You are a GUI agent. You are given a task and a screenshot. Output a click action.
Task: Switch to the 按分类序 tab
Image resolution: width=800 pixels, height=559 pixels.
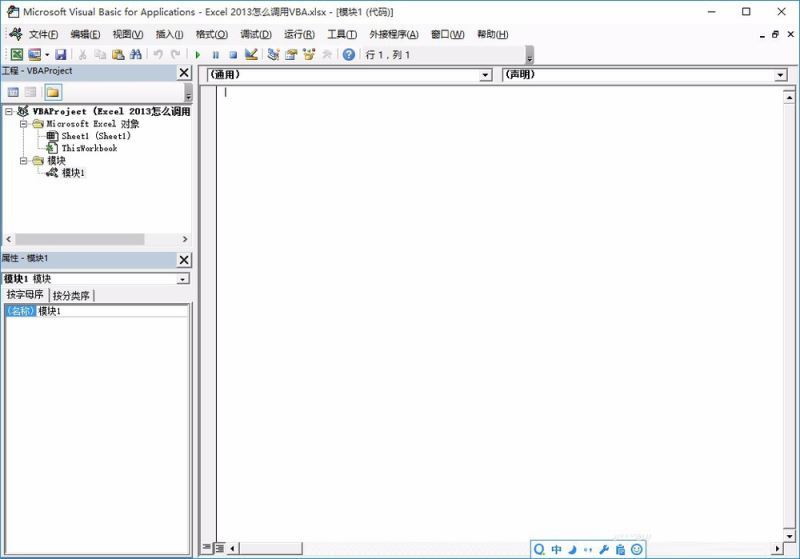(72, 296)
